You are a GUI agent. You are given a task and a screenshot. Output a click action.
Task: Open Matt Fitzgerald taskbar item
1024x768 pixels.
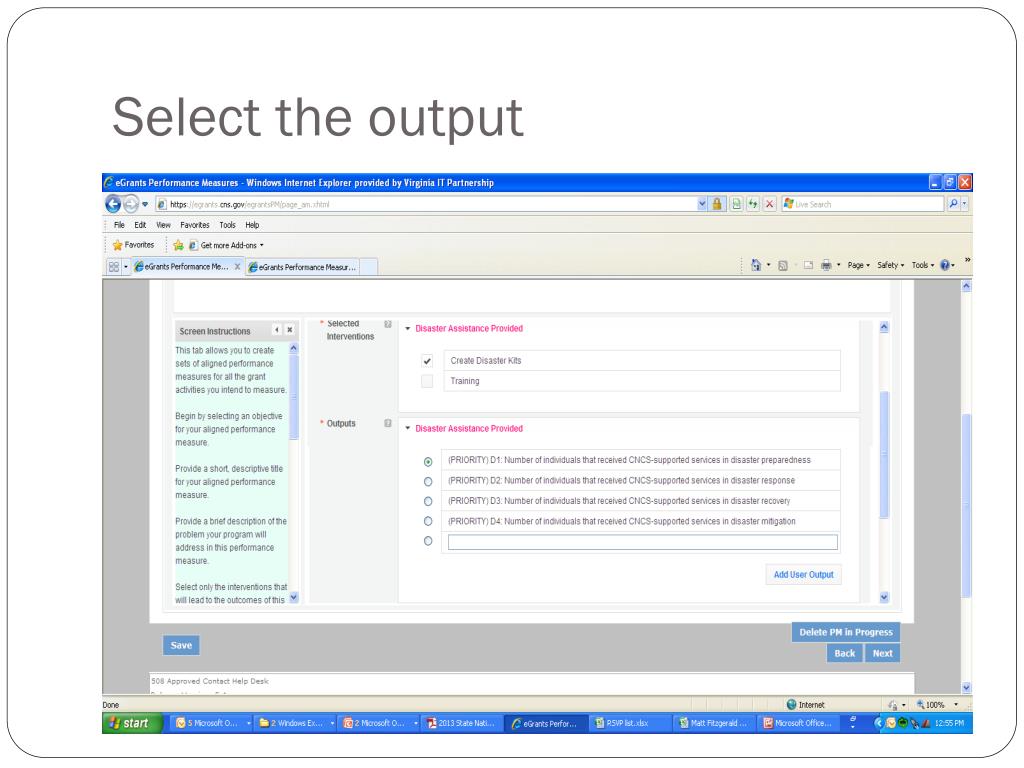click(713, 724)
